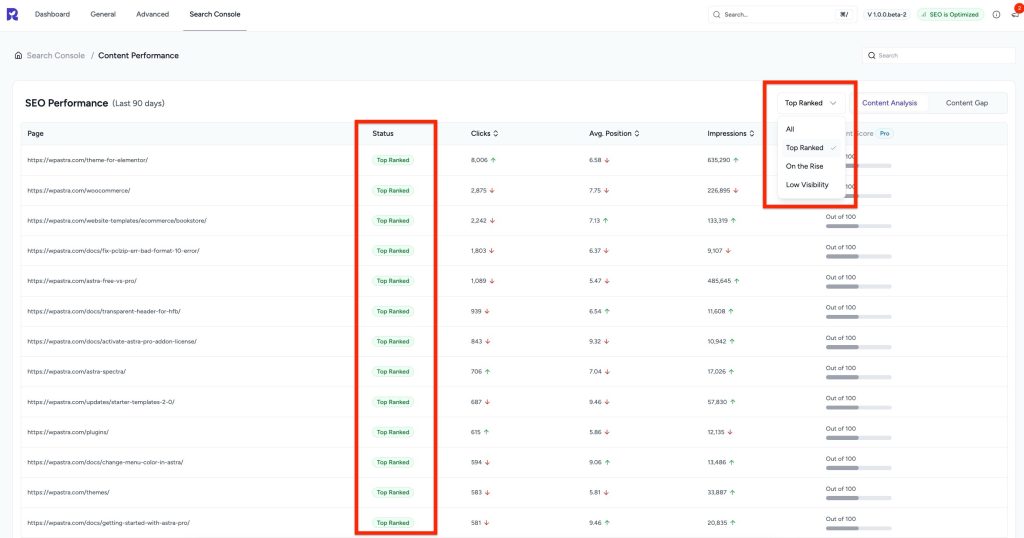This screenshot has width=1024, height=538.
Task: Click the SEO is Optimized badge
Action: 950,14
